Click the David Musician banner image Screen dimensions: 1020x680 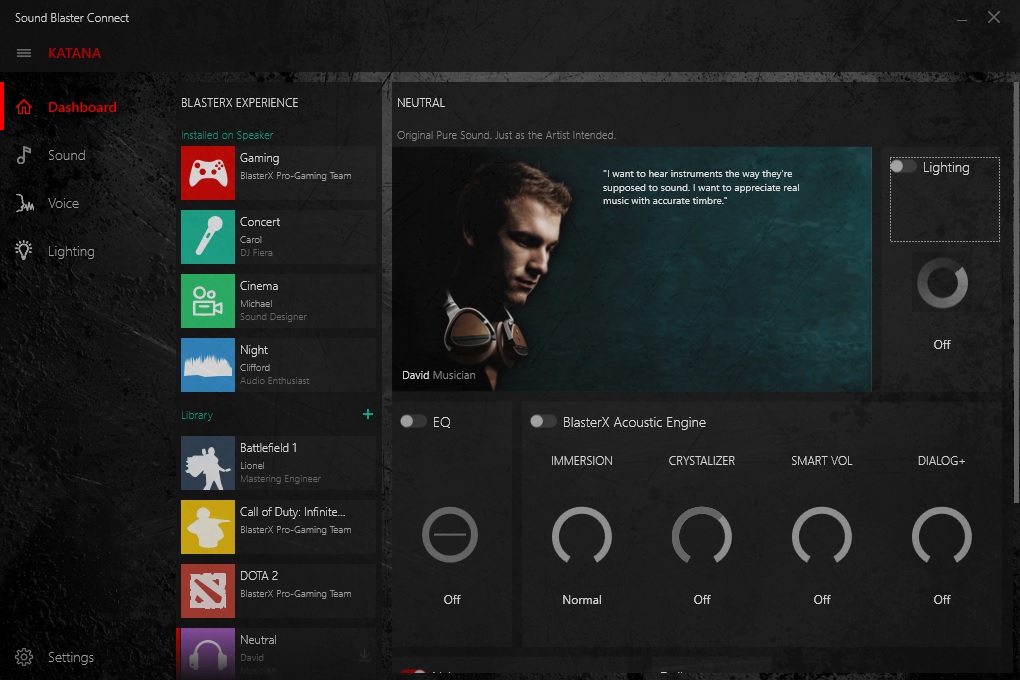tap(631, 268)
